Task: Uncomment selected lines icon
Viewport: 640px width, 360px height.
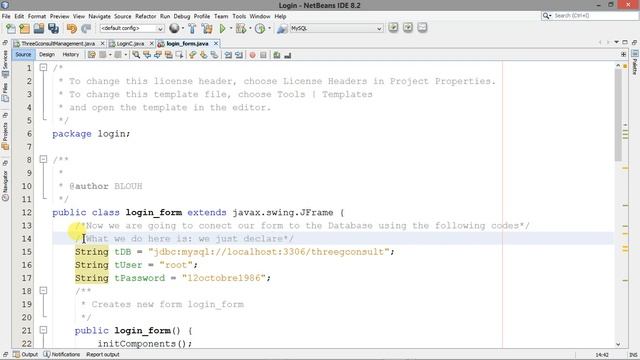Action: [x=288, y=55]
